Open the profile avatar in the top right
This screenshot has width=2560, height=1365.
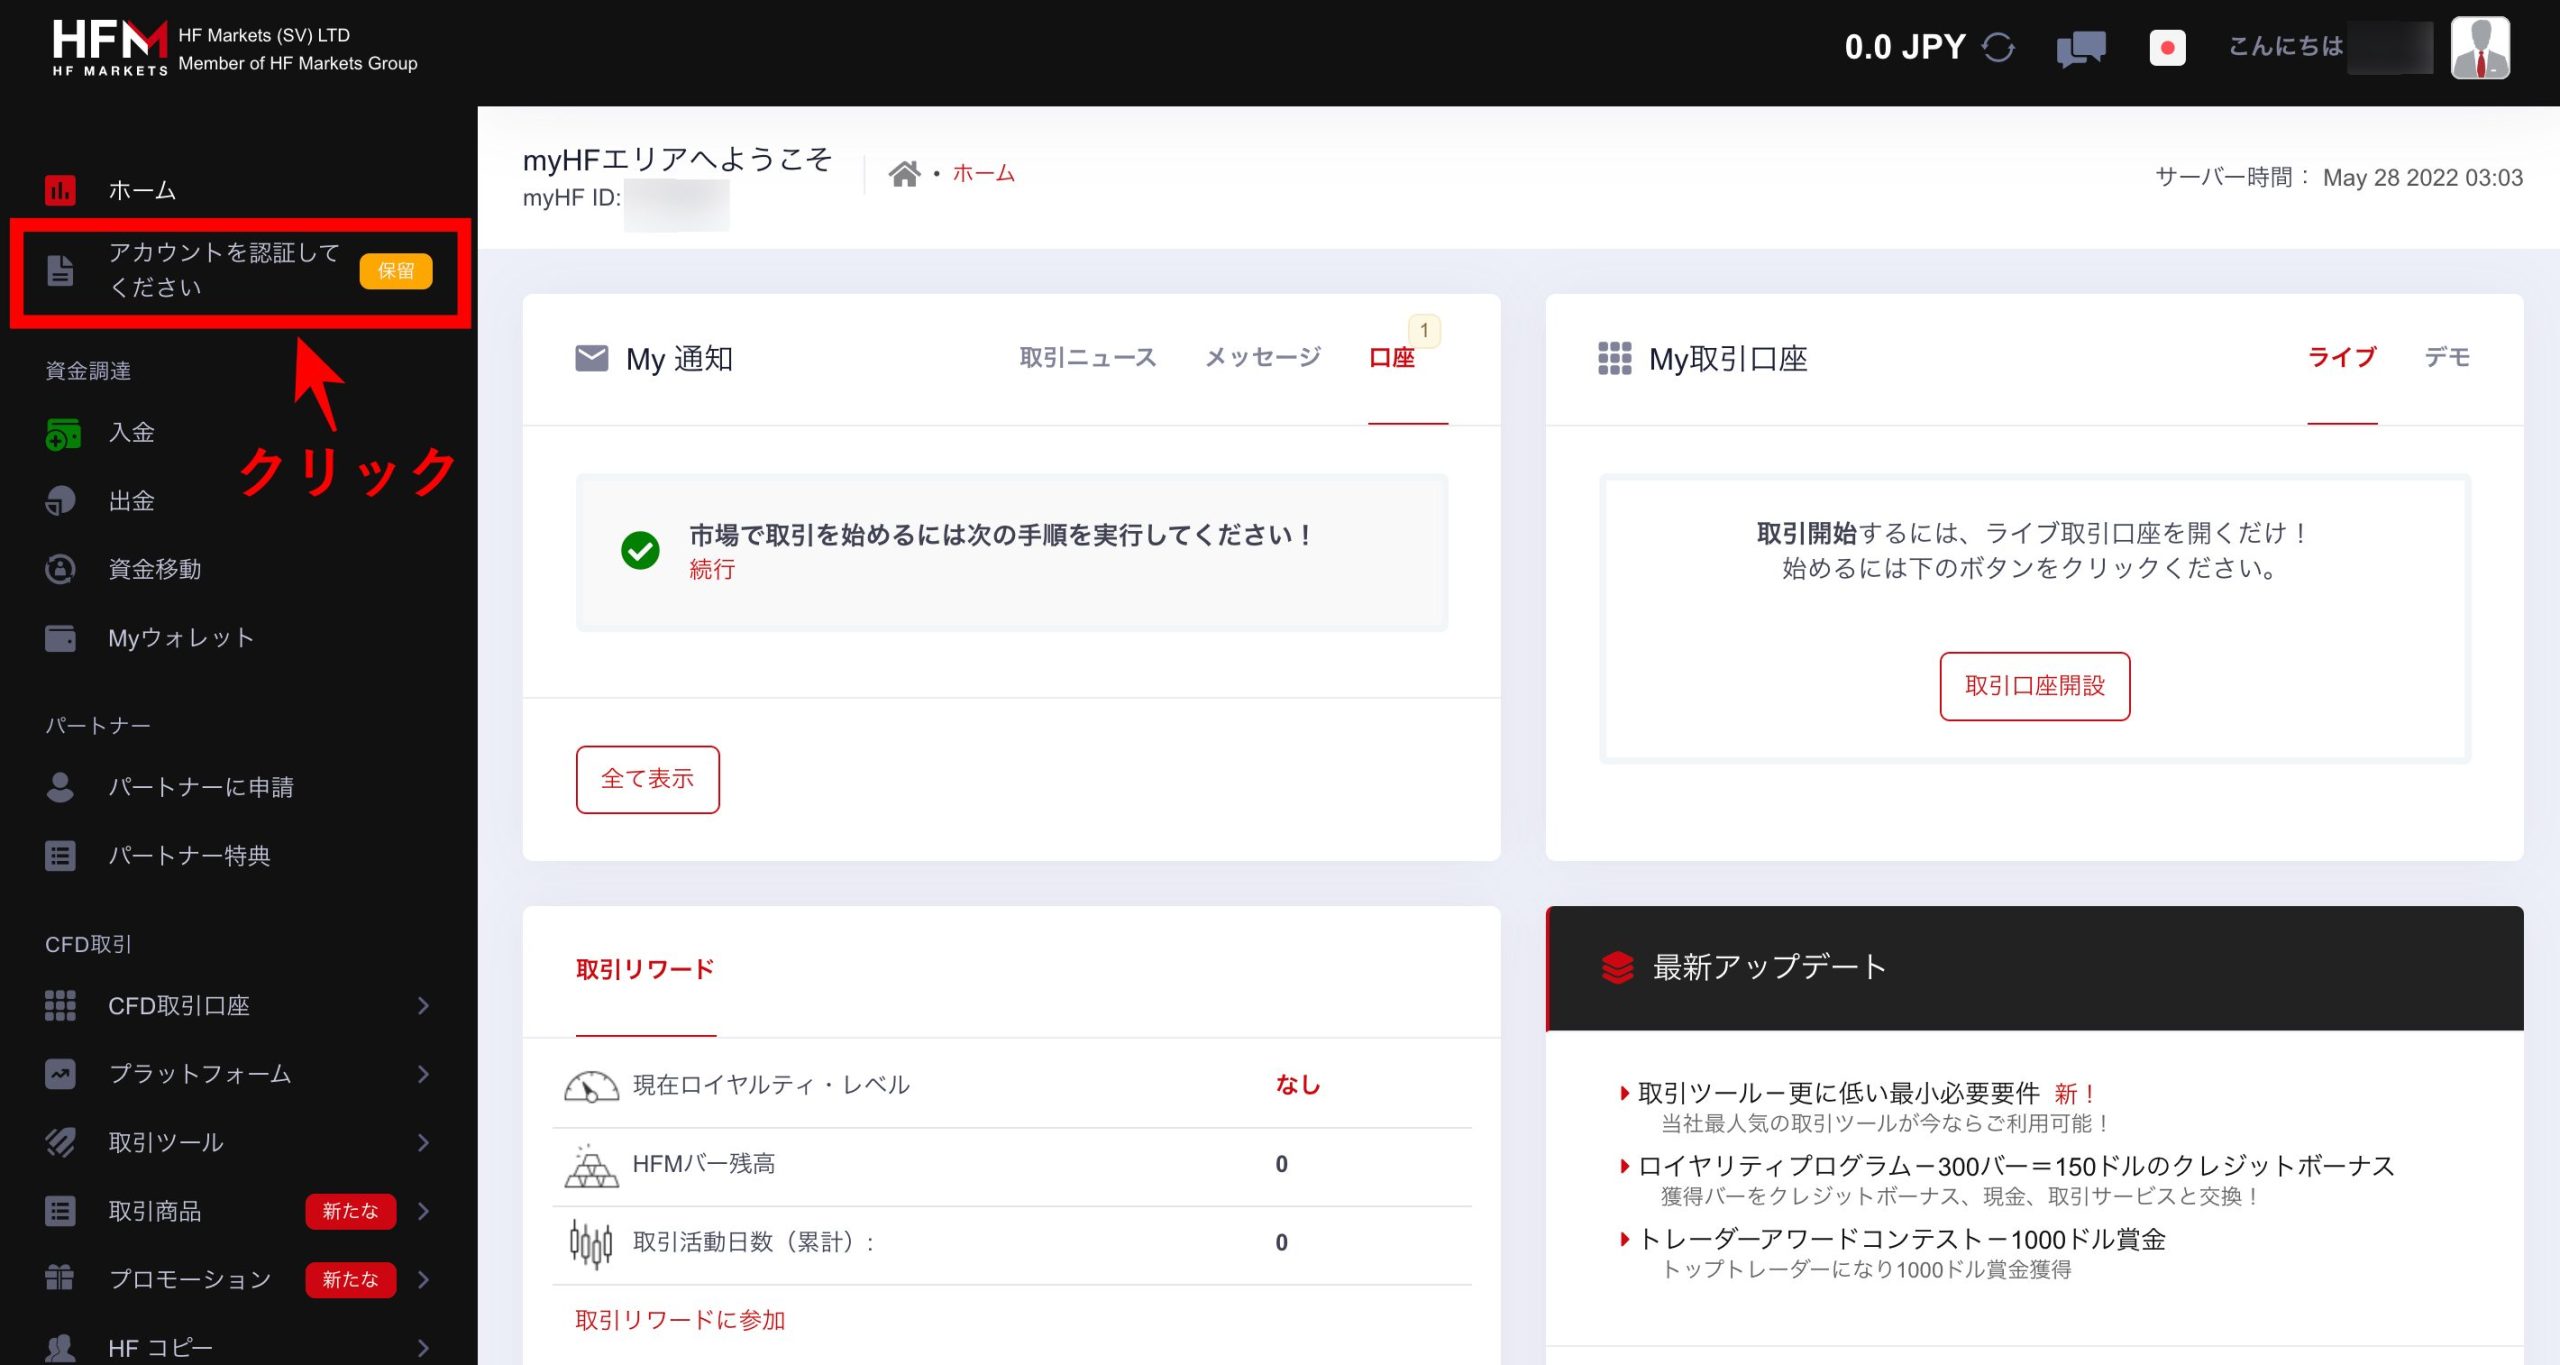2484,46
